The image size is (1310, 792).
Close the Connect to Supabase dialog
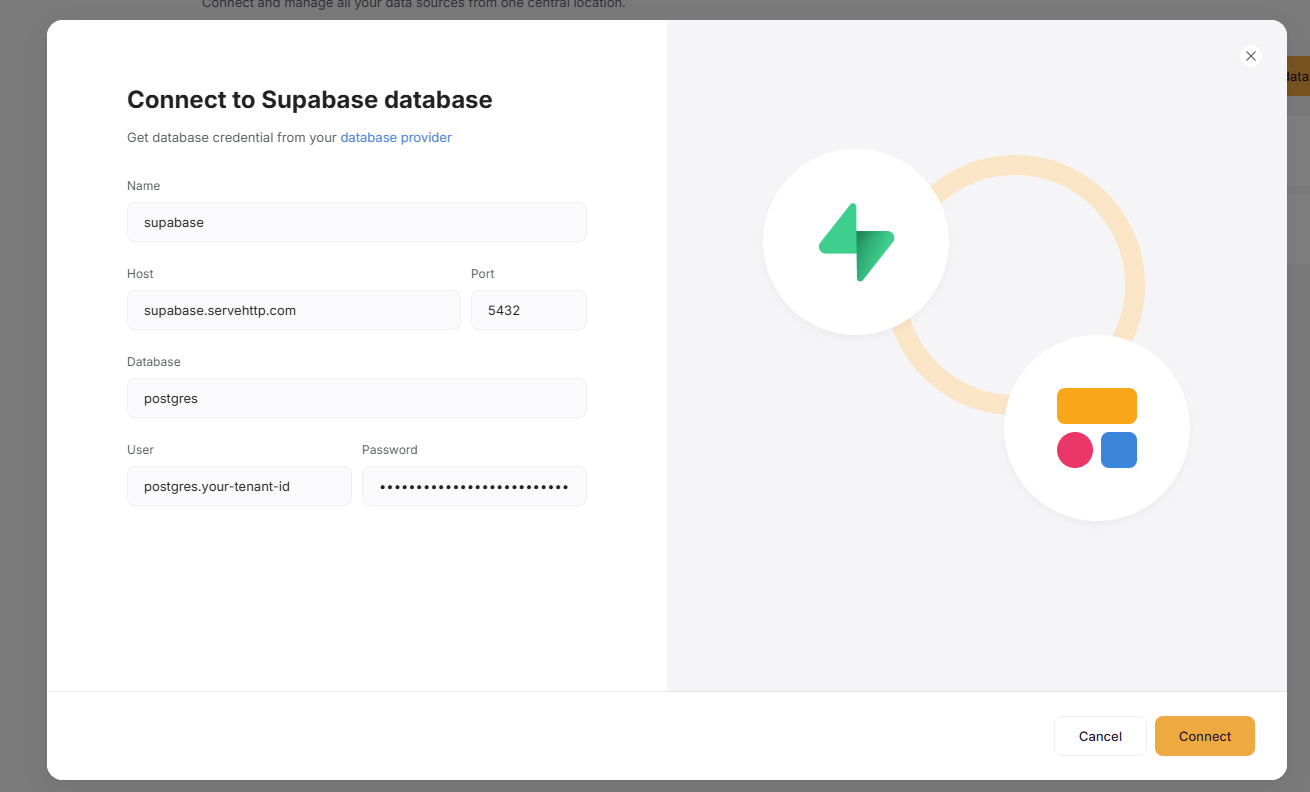(x=1250, y=56)
